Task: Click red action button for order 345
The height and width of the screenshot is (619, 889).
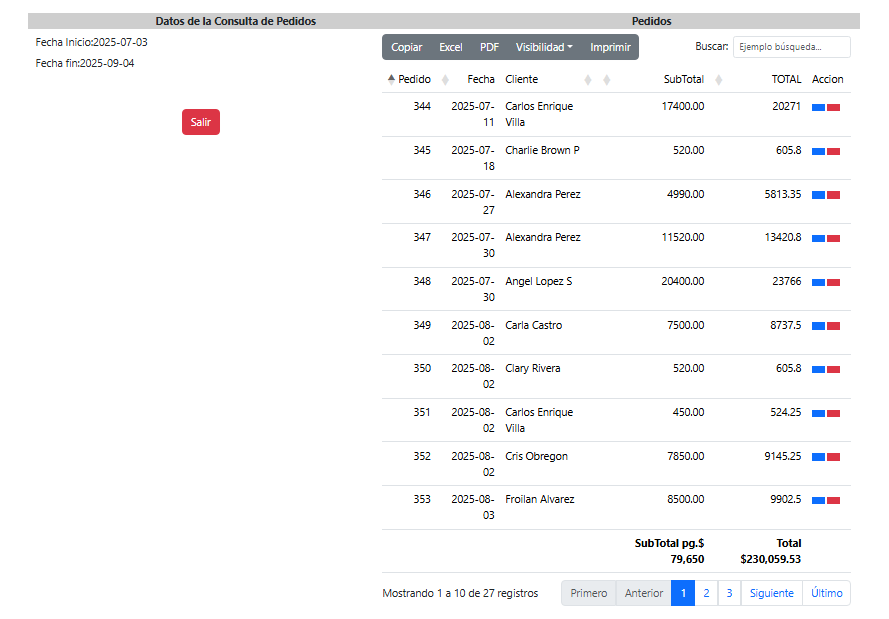Action: pos(833,151)
